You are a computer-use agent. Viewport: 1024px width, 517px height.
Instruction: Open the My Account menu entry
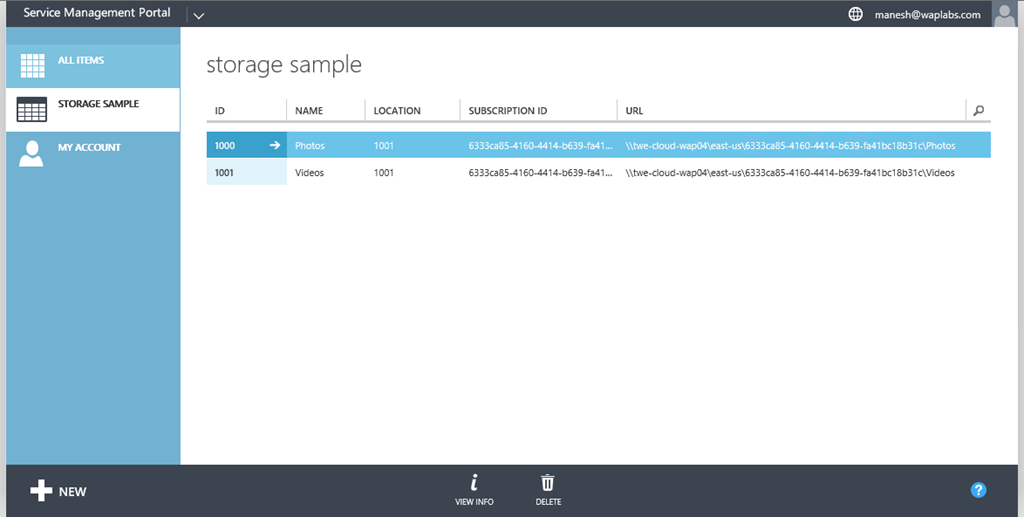(89, 148)
